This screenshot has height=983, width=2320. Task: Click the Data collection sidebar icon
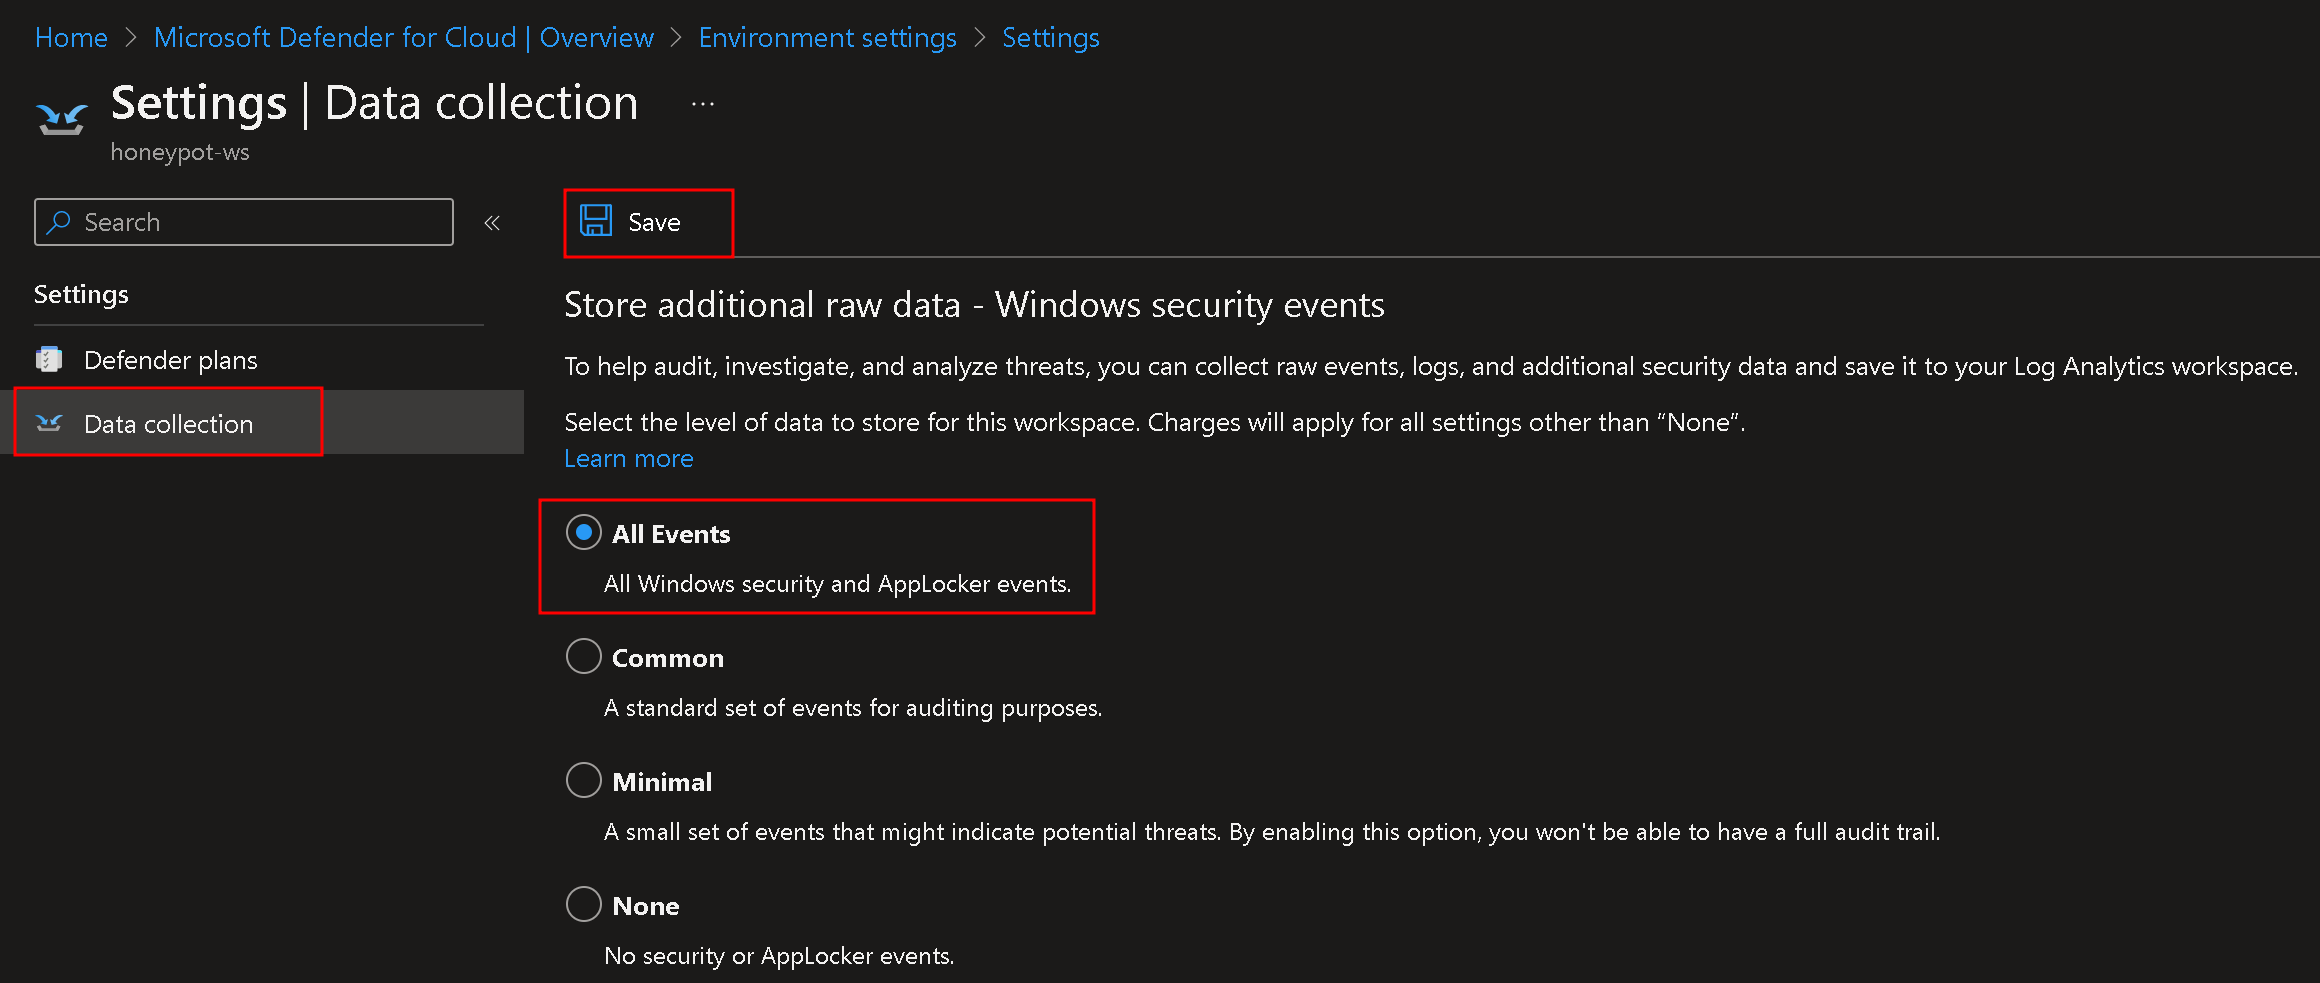pos(49,423)
